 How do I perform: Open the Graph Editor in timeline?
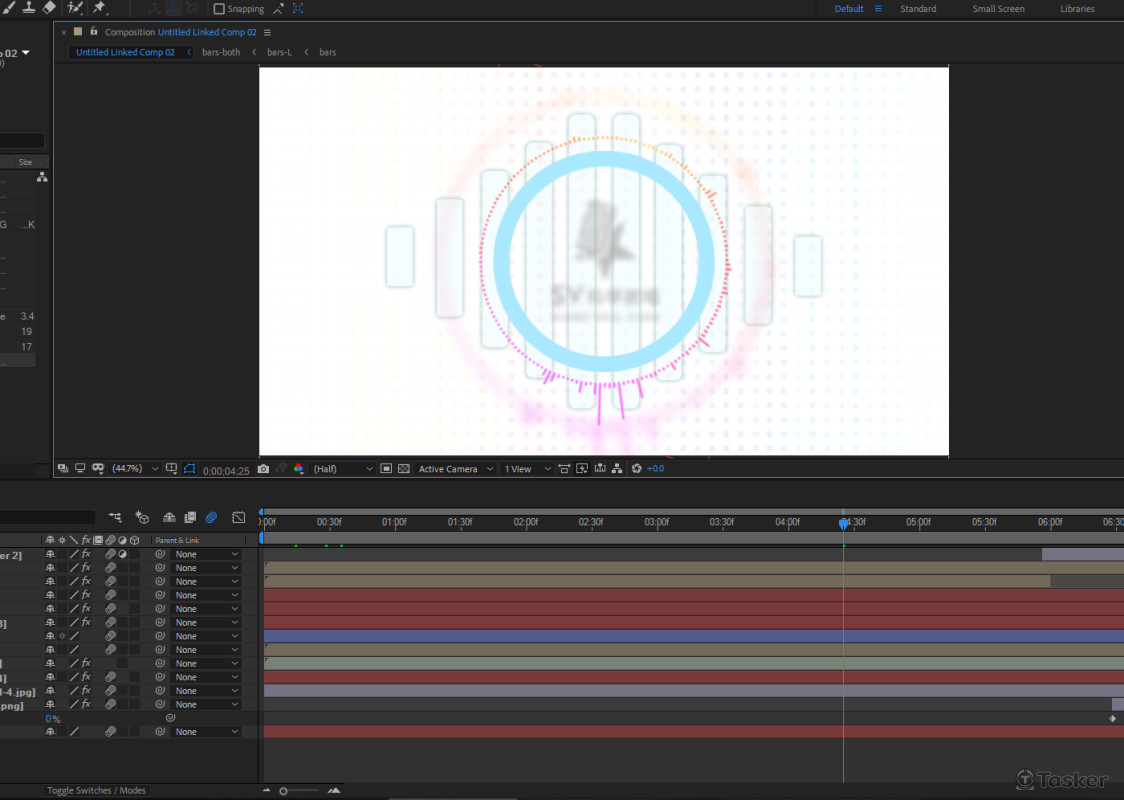click(238, 518)
